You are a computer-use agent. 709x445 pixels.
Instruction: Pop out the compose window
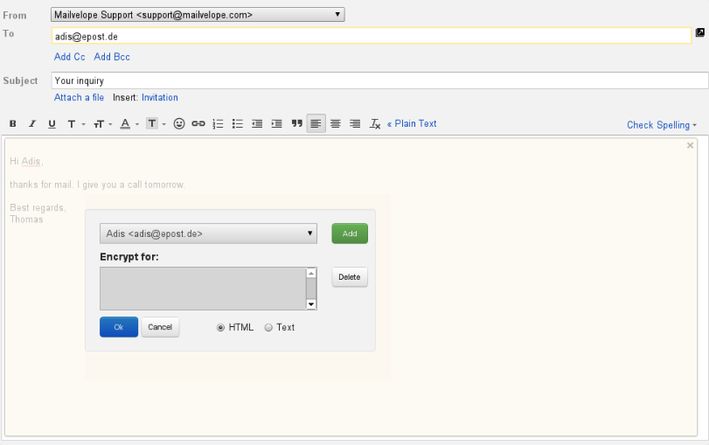click(700, 33)
